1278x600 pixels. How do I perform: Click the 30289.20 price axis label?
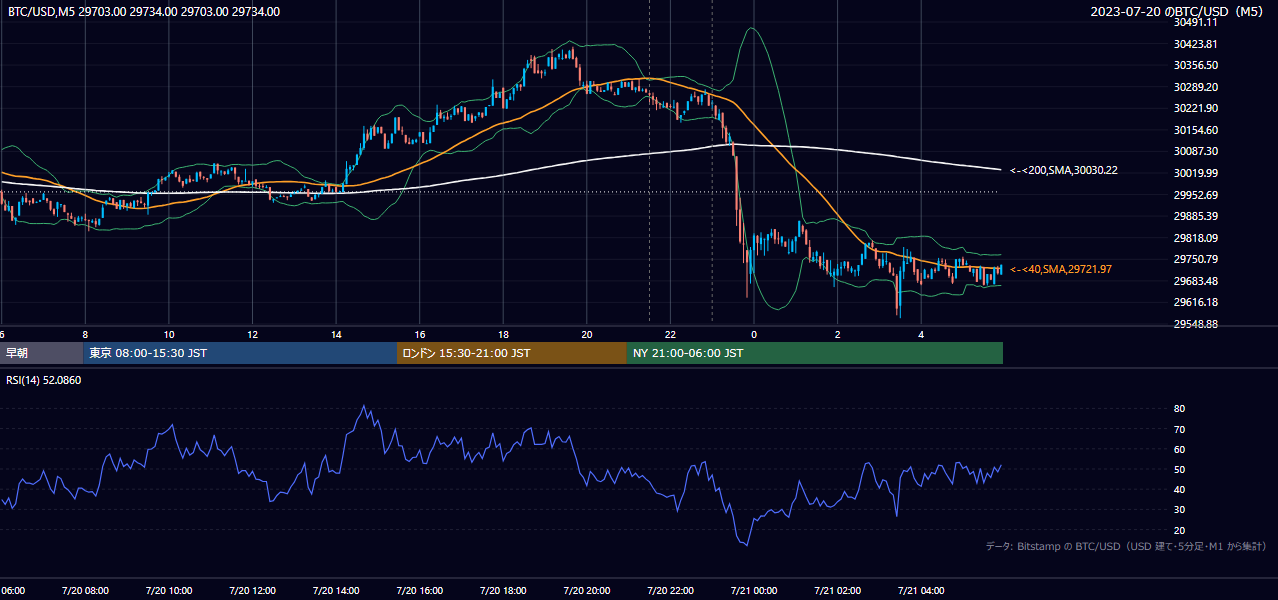point(1195,87)
